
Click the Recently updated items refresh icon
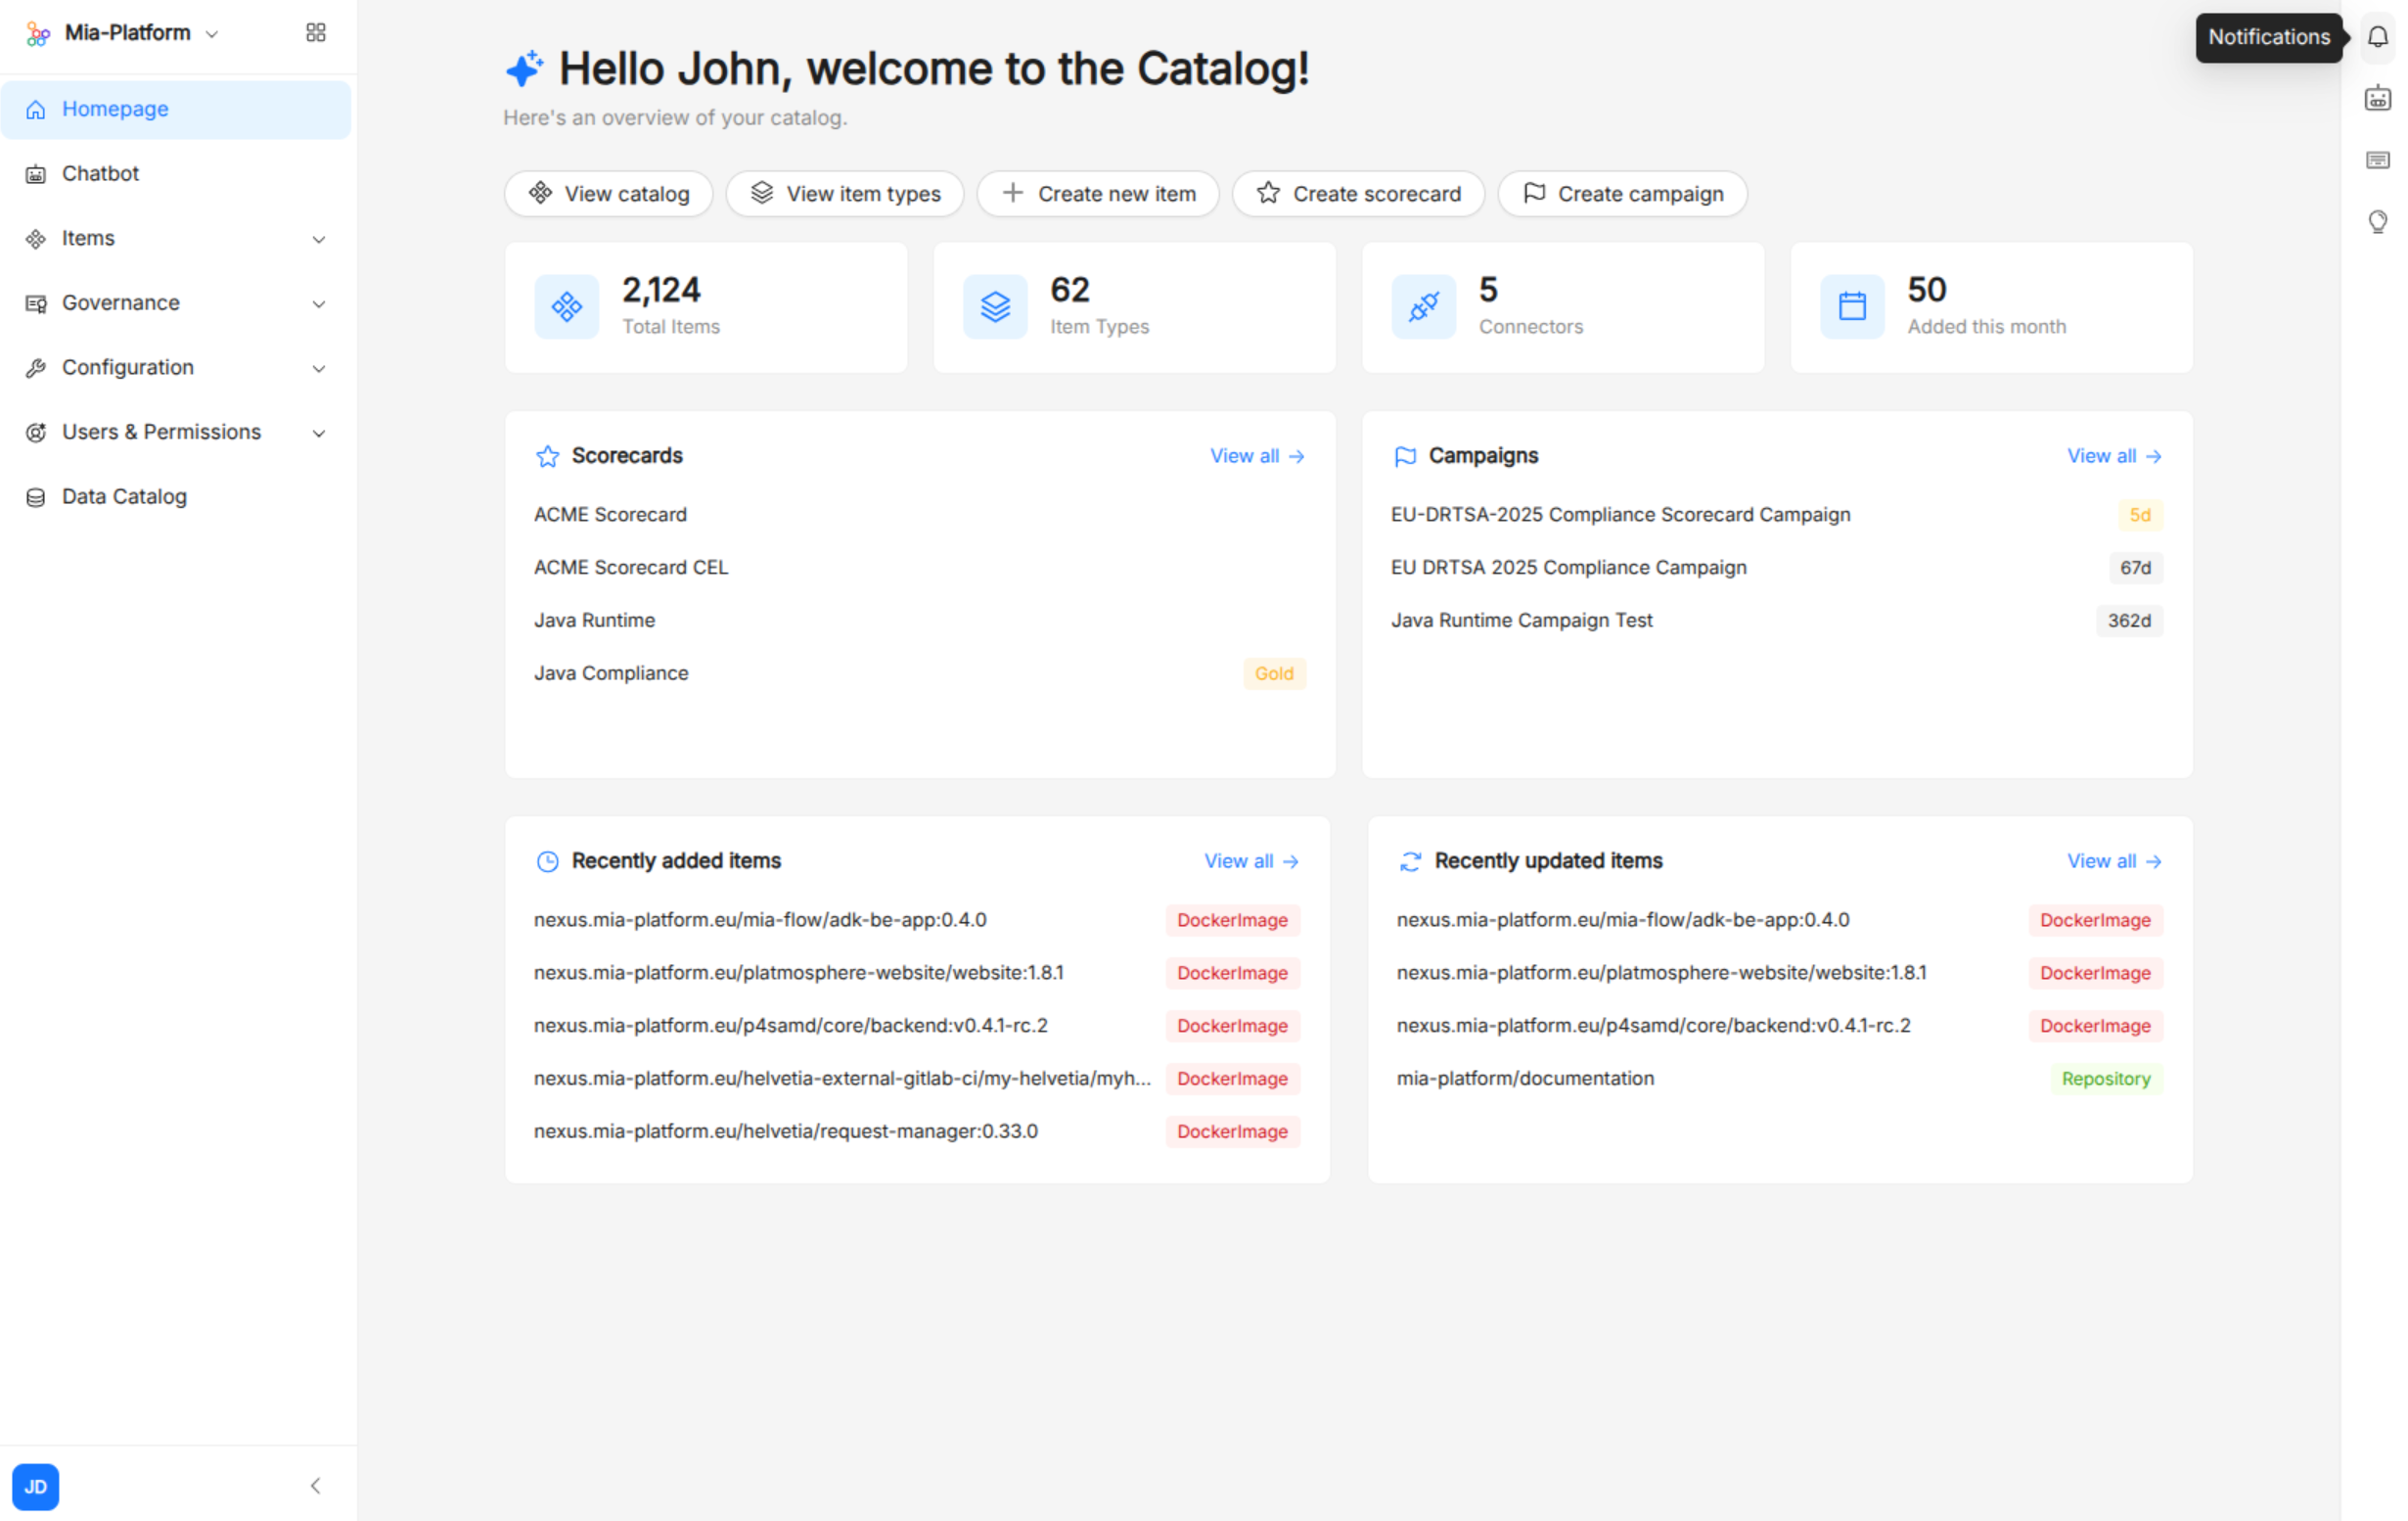pos(1410,861)
